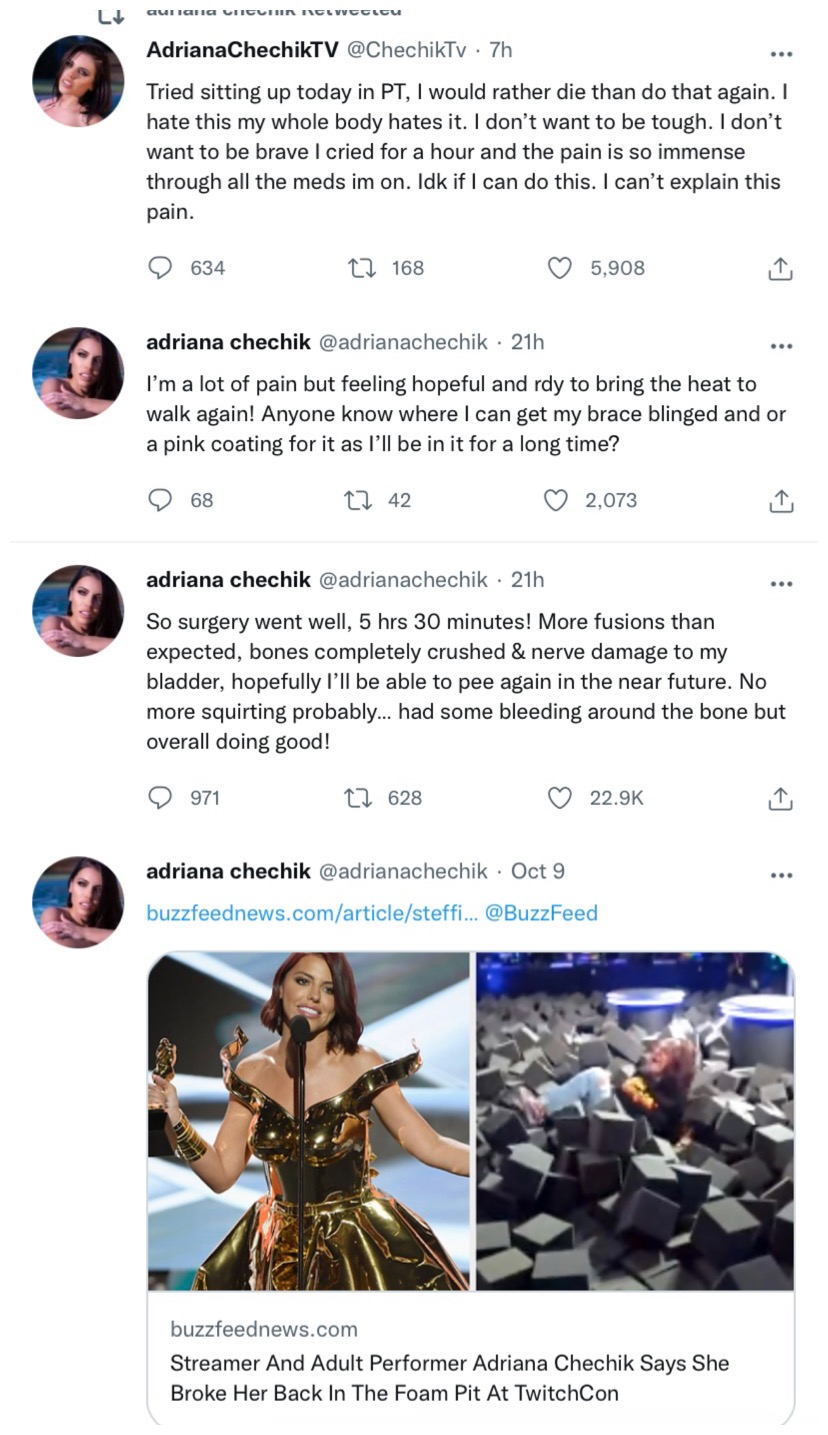The image size is (828, 1435).
Task: Share the AdrianaChechikTV tweet
Action: (780, 268)
